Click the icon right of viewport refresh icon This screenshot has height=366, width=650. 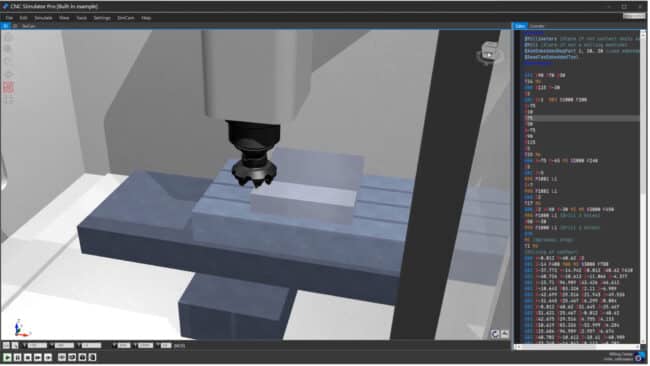tap(505, 334)
